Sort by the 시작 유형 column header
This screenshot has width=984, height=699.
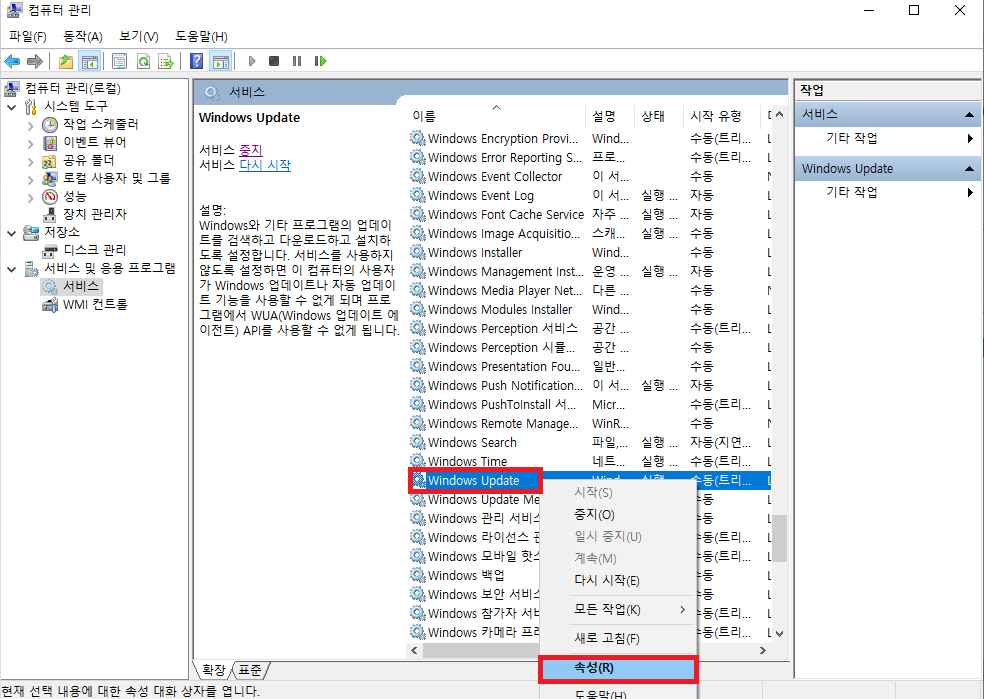tap(721, 116)
